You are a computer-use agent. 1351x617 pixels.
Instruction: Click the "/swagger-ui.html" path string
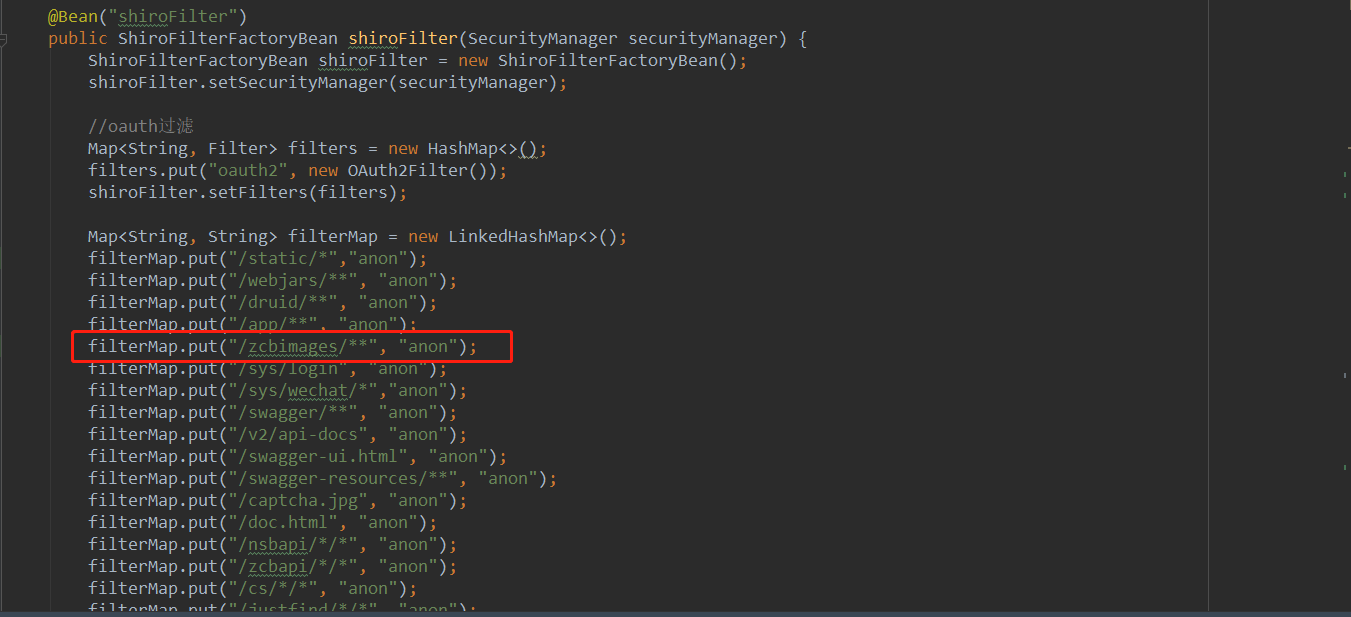coord(318,457)
